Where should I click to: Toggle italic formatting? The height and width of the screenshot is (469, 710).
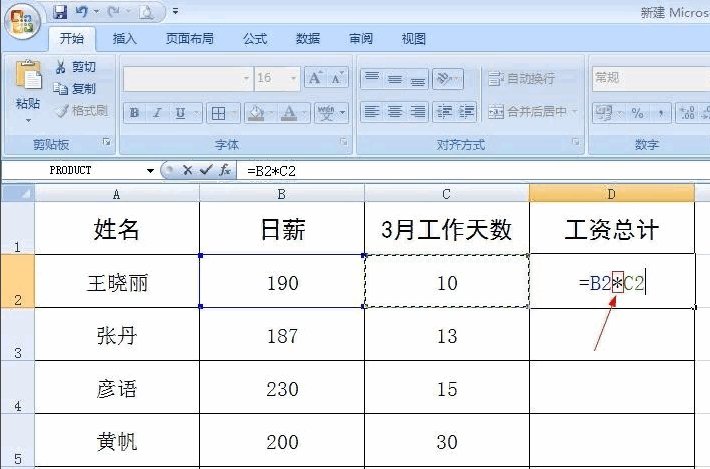click(157, 113)
